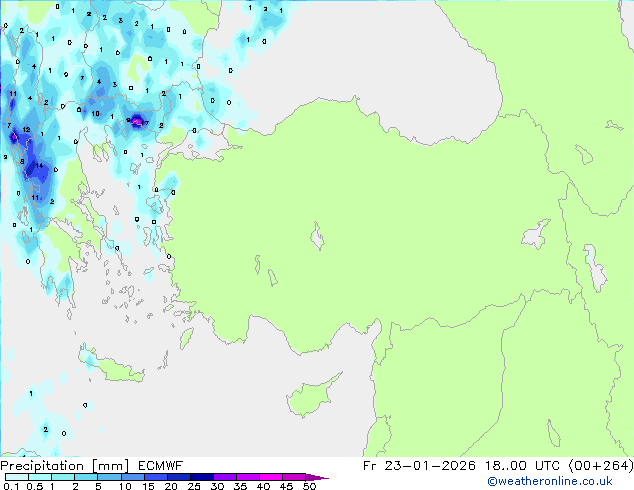Screen dimensions: 634x490
Task: Click the "35" legend scale label
Action: point(240,486)
